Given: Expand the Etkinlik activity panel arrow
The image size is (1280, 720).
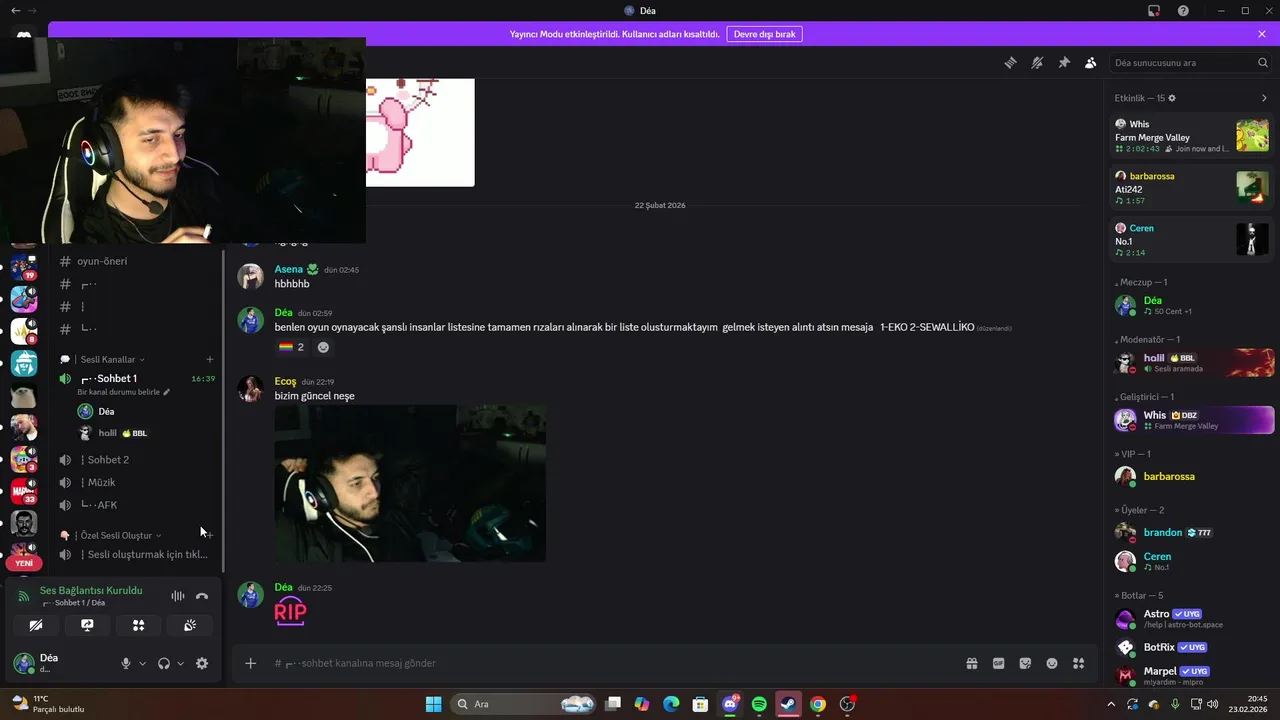Looking at the screenshot, I should point(1264,98).
